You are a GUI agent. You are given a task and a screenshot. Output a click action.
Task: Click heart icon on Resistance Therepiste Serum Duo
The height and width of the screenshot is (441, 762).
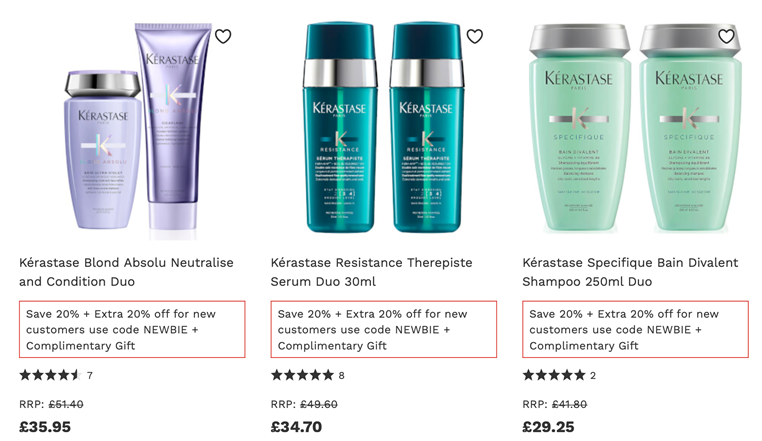pyautogui.click(x=475, y=36)
